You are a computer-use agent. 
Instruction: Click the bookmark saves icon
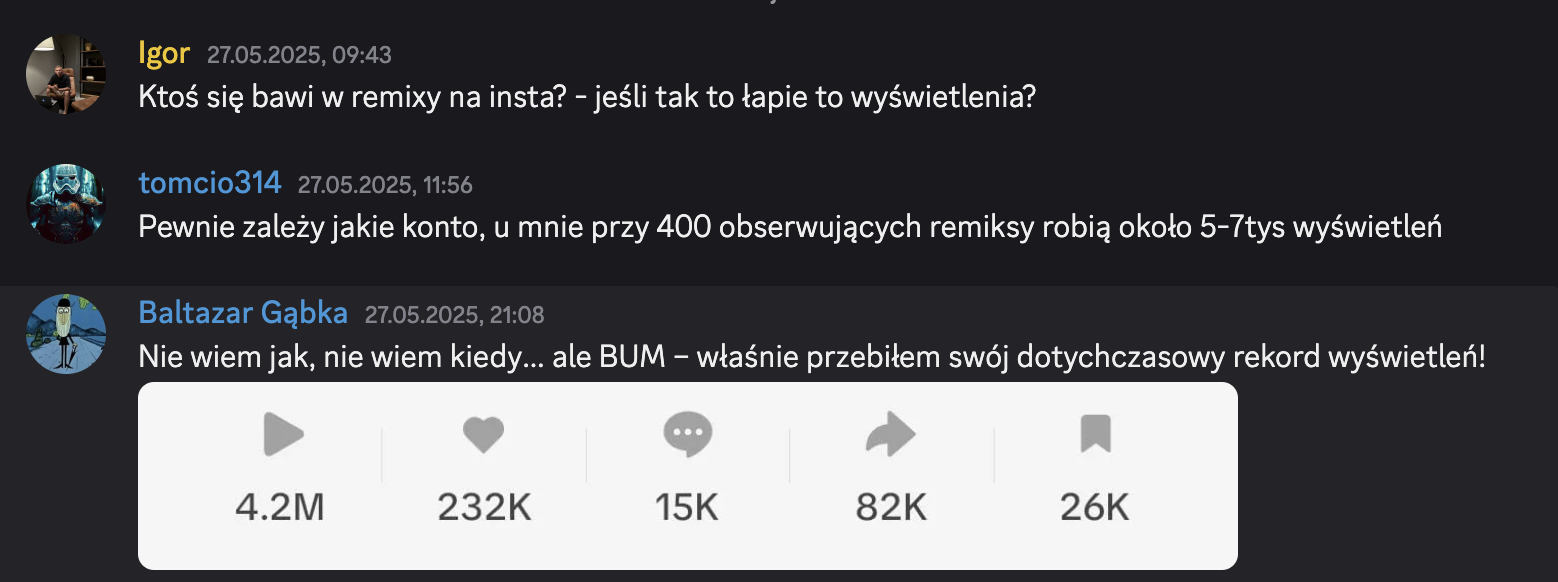coord(1095,435)
